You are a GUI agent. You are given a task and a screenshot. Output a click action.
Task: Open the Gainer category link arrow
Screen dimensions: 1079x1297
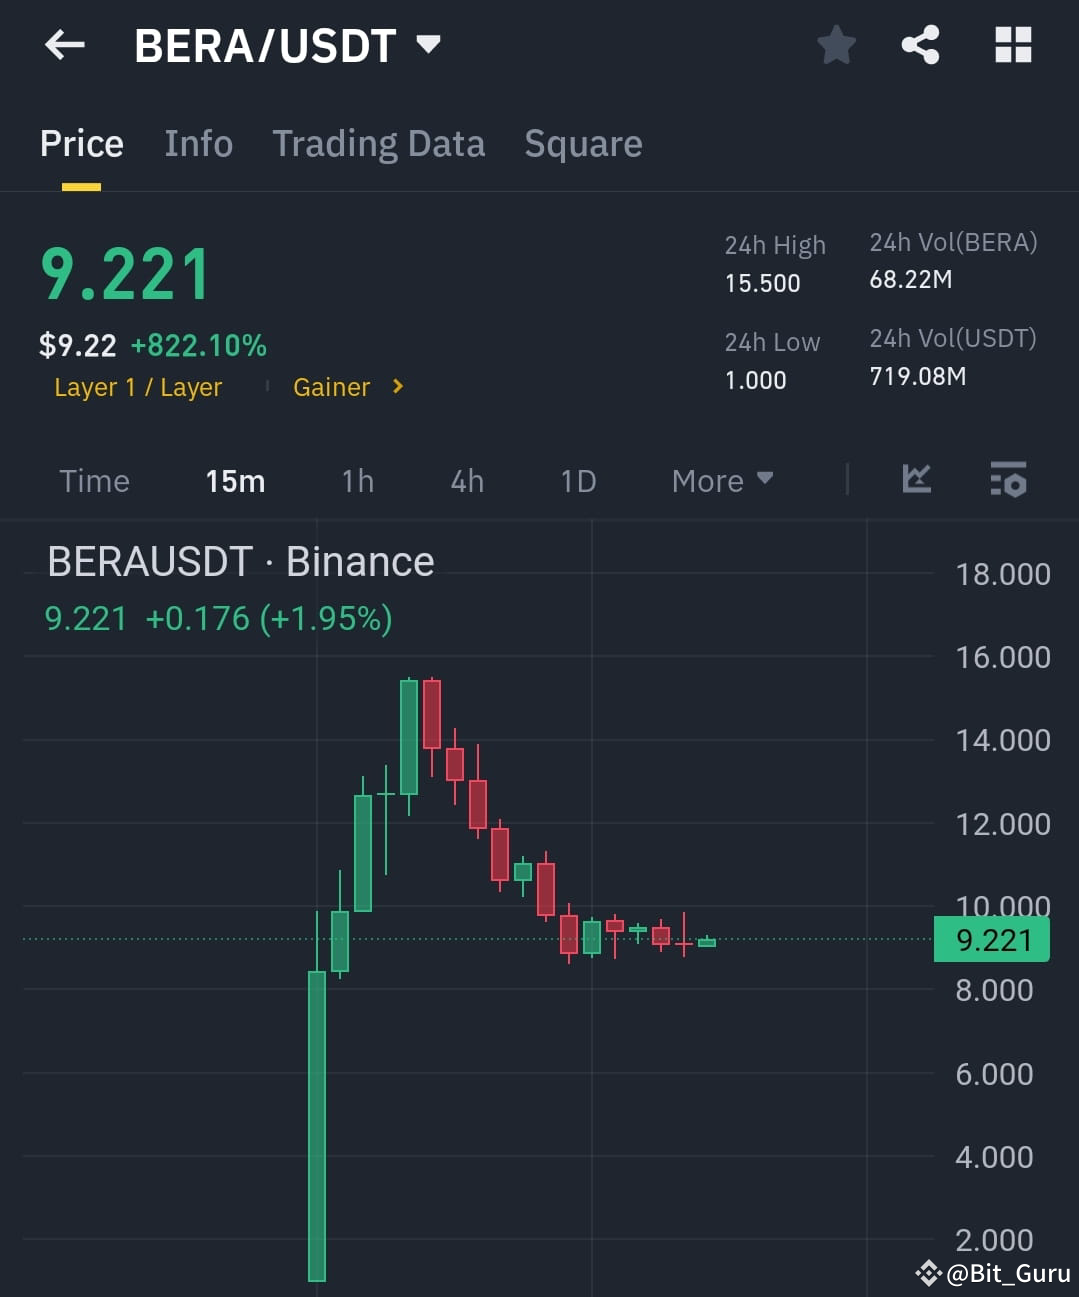coord(396,387)
